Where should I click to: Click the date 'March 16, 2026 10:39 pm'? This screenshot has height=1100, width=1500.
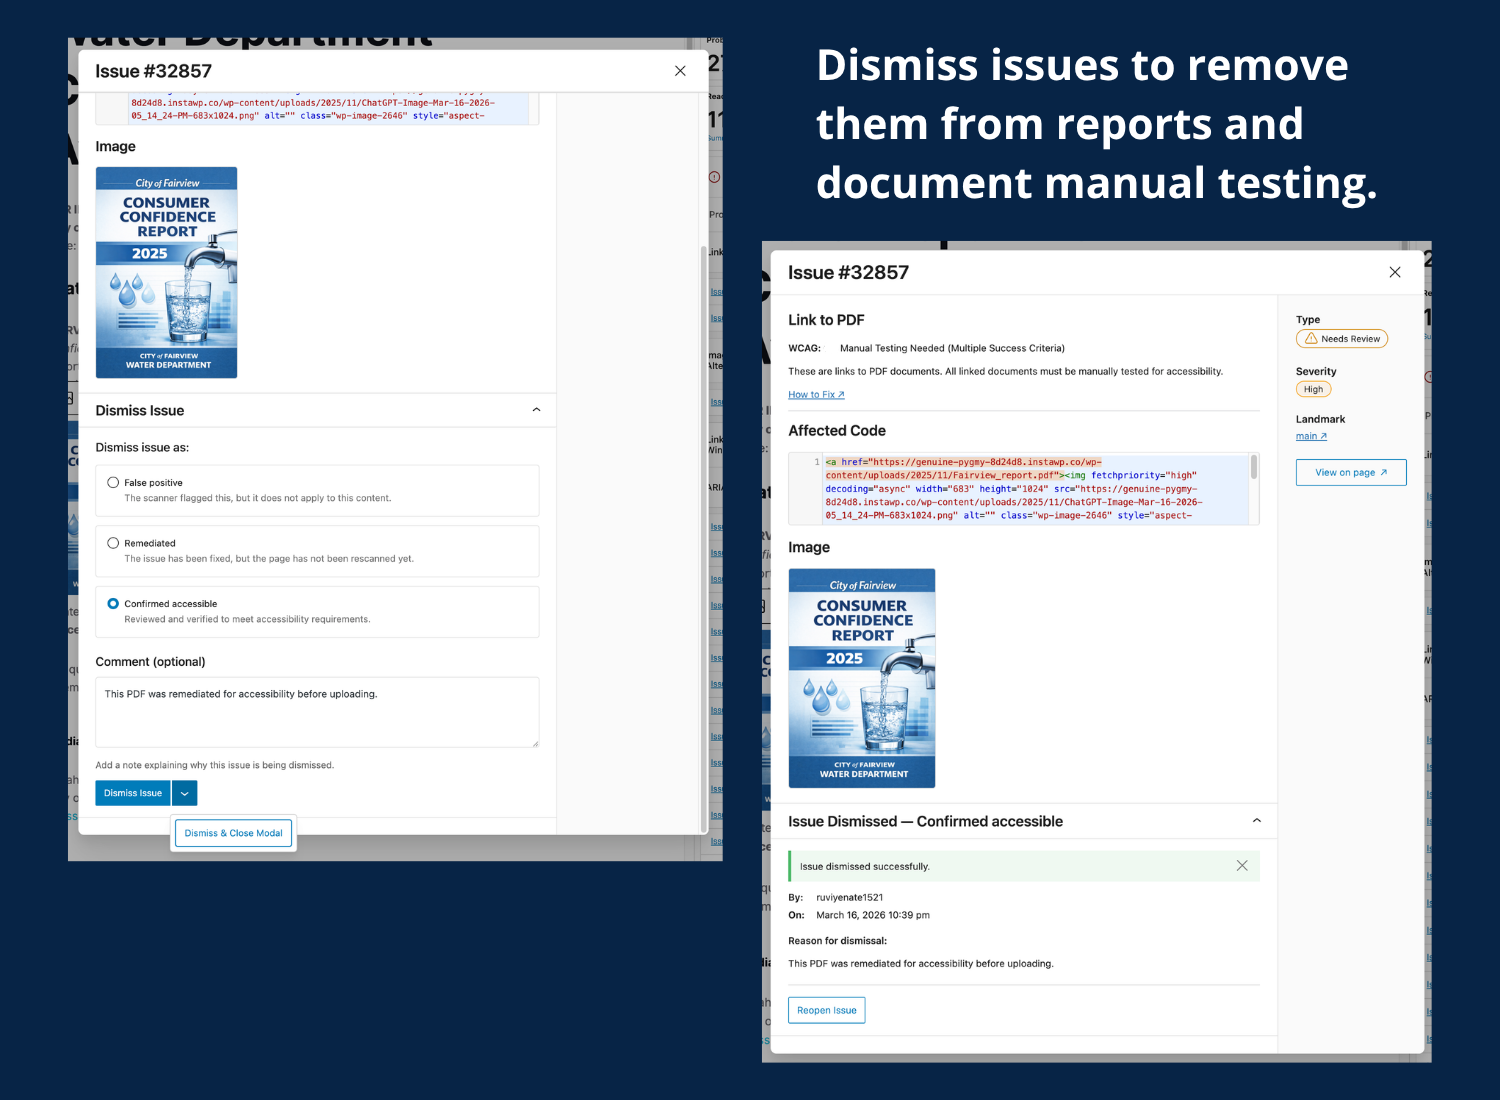coord(873,915)
